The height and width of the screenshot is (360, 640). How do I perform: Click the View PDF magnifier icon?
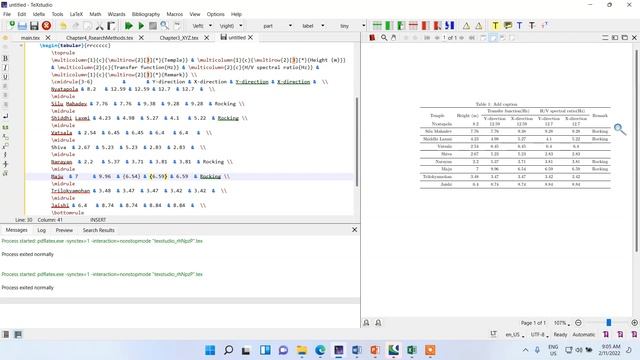164,26
